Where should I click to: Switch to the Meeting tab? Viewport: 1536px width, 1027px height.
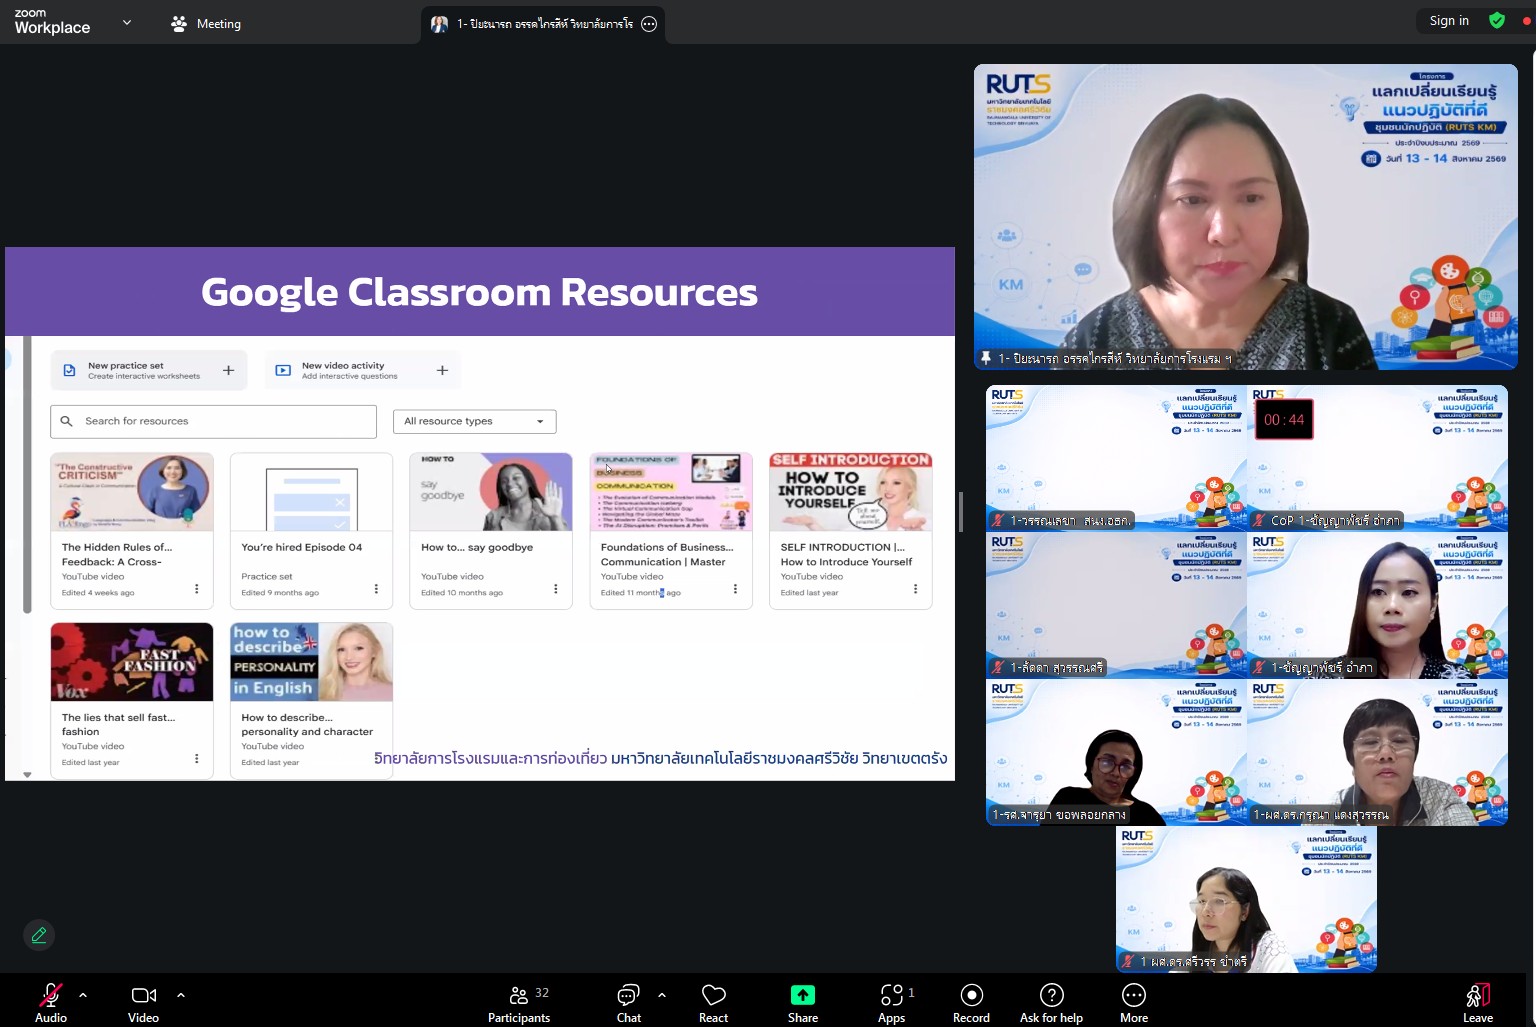(x=206, y=23)
